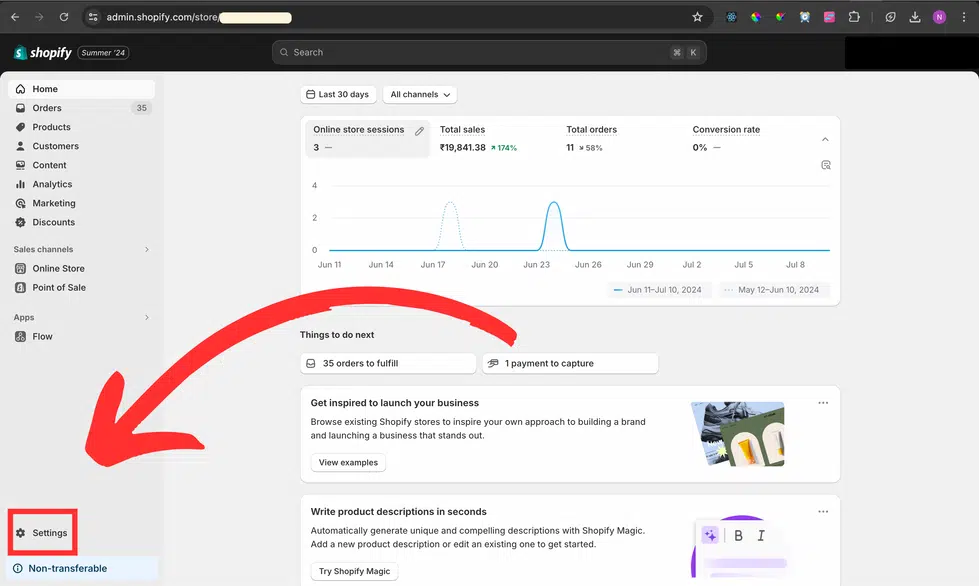
Task: Click the Analytics bar-chart icon
Action: (x=22, y=184)
